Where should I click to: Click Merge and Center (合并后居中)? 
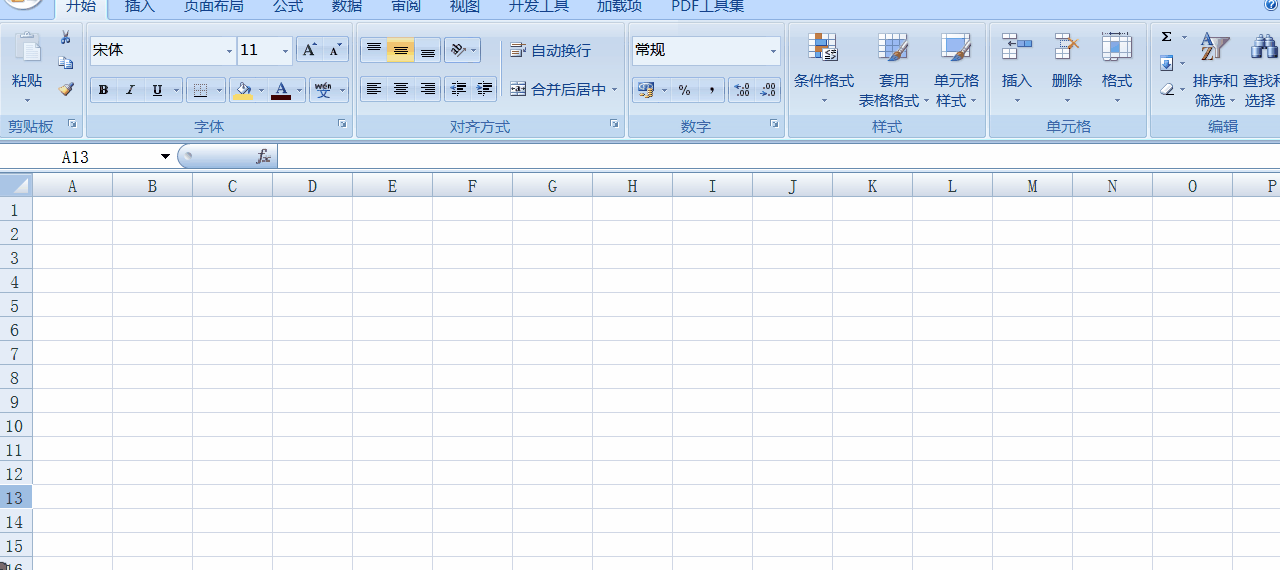(558, 89)
